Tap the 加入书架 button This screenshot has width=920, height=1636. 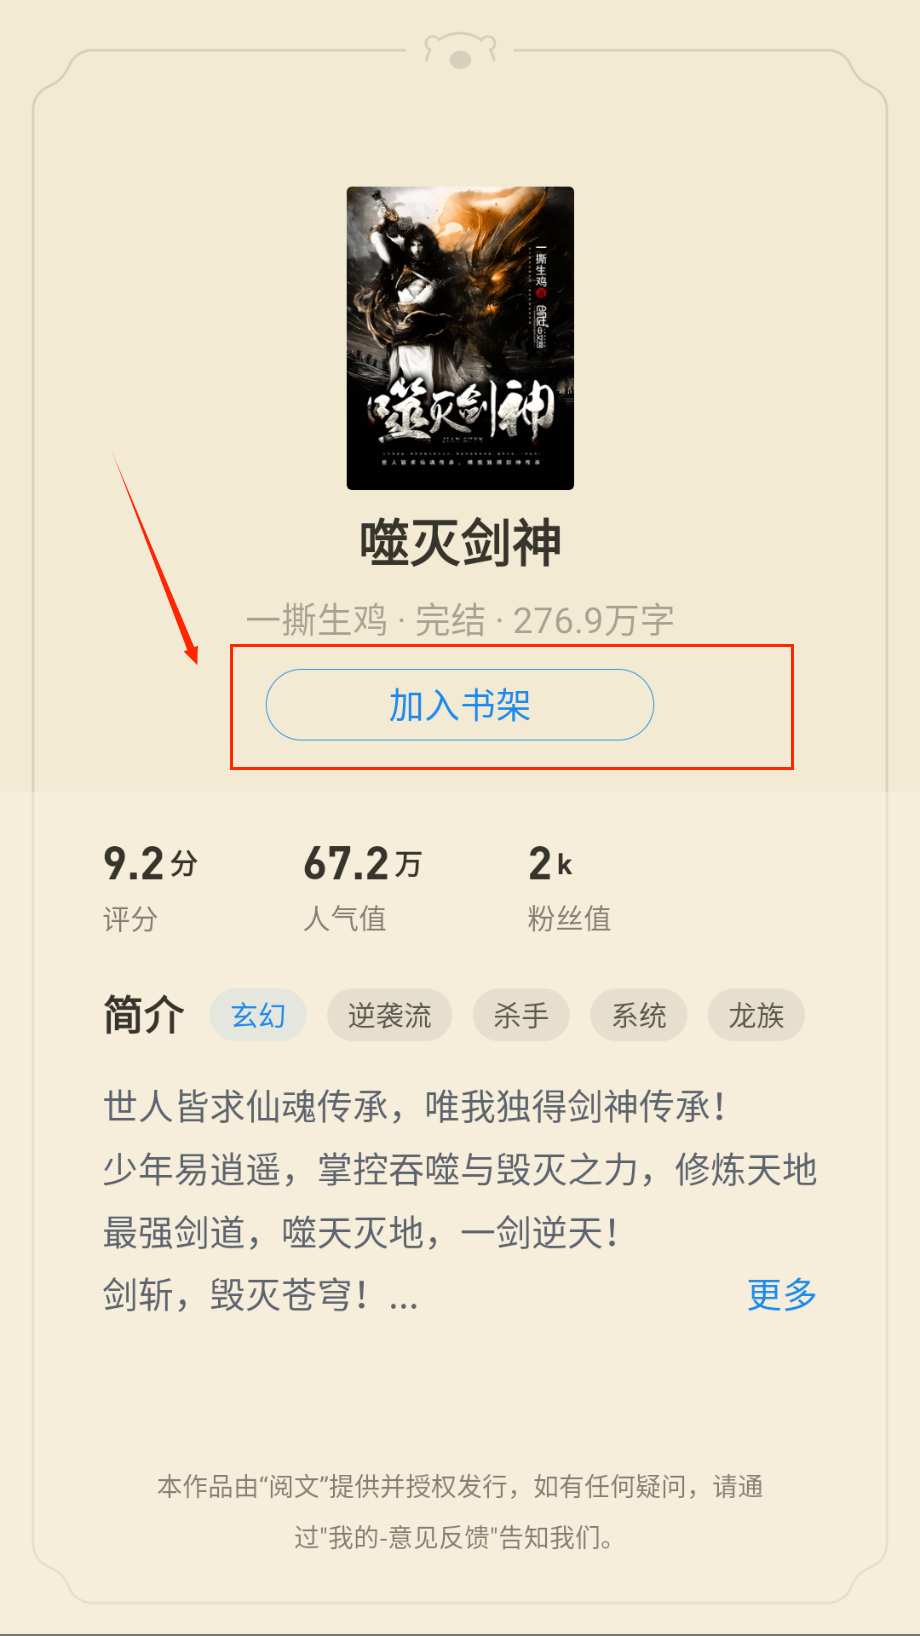(460, 705)
